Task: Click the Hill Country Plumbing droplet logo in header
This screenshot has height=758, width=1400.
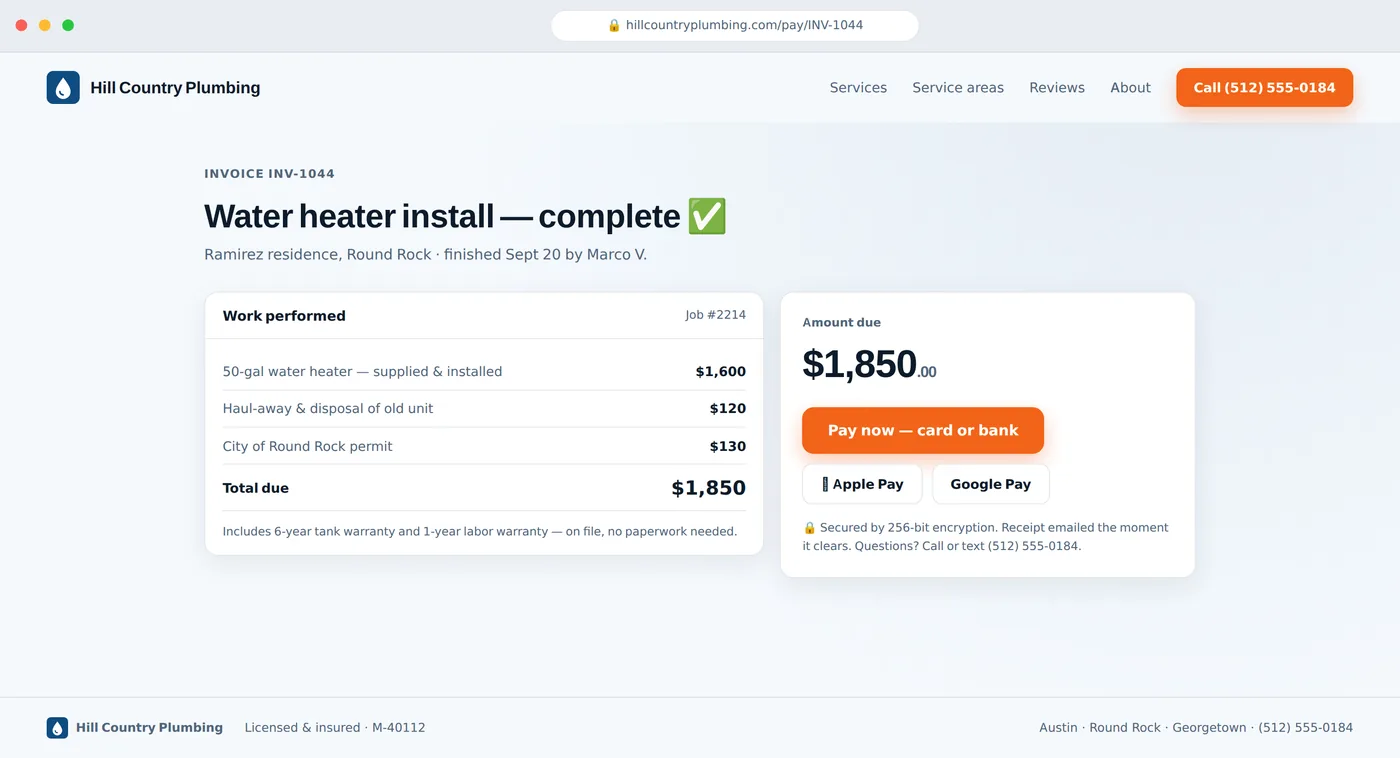Action: coord(63,87)
